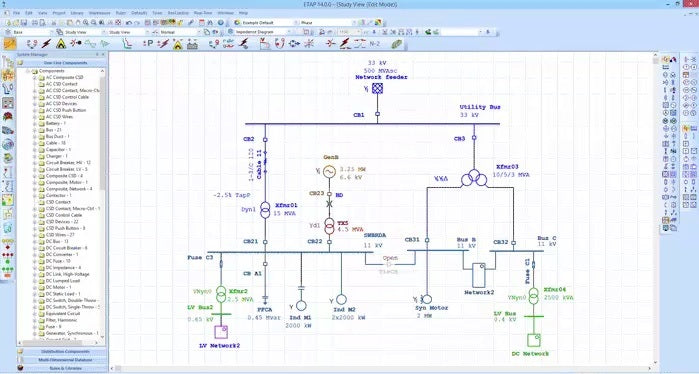Click the blue Help globe icon
Viewport: 699px width, 374px height.
pyautogui.click(x=221, y=22)
